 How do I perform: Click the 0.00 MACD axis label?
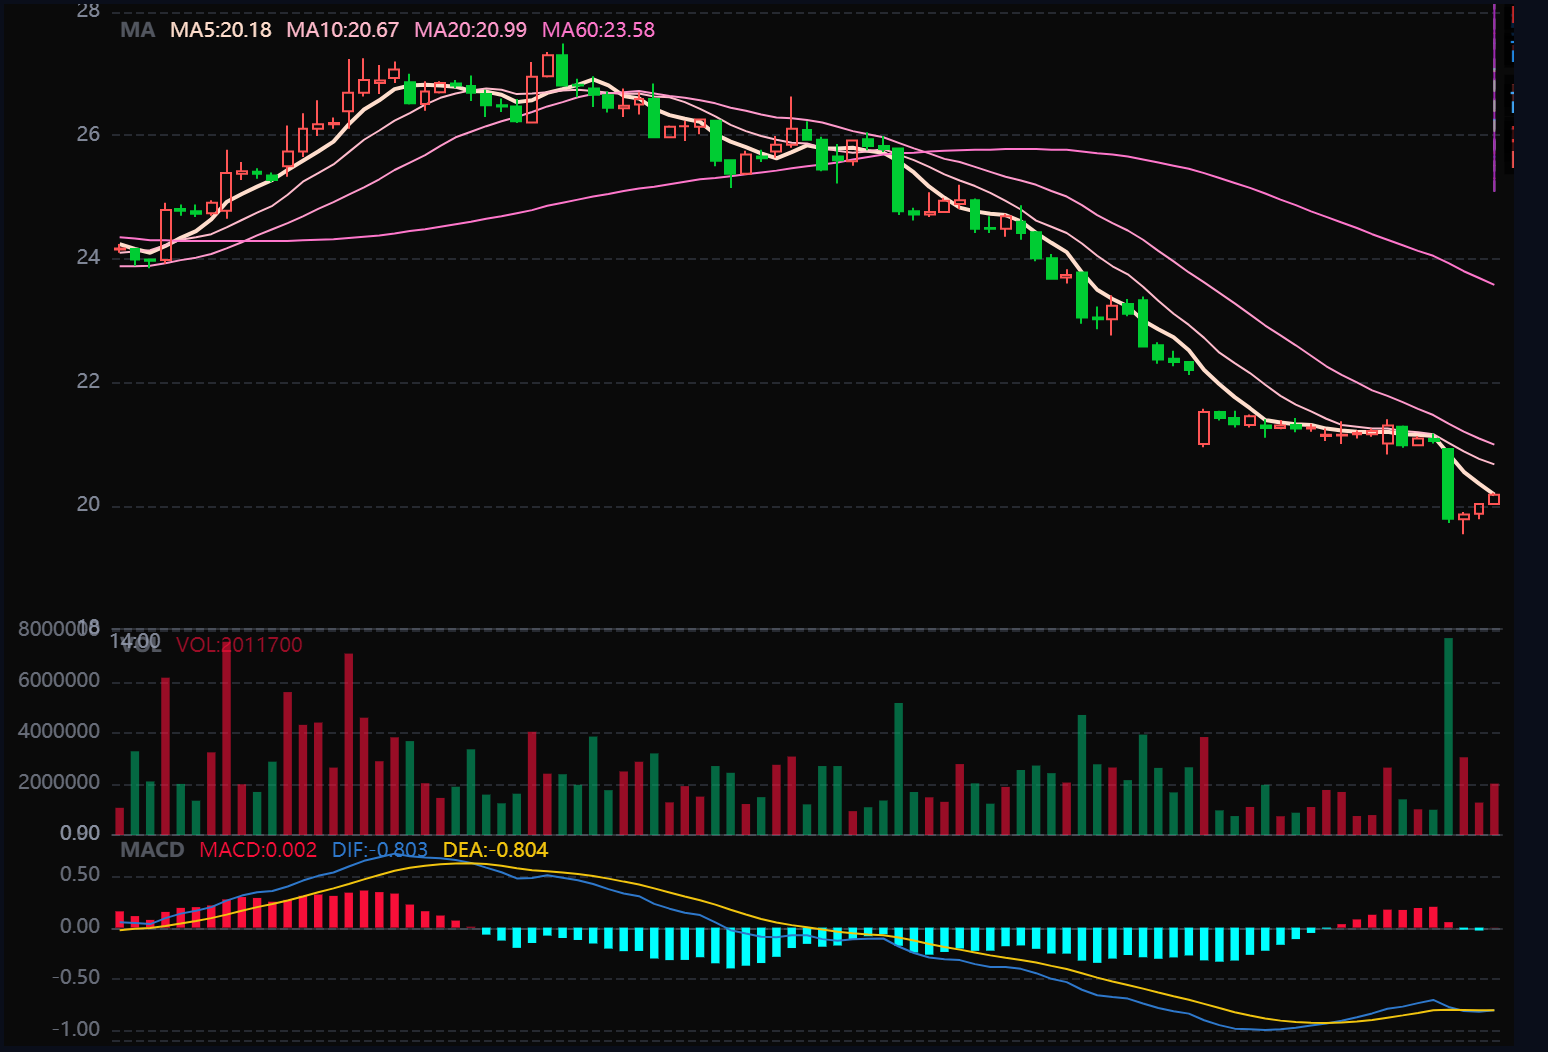click(x=80, y=927)
